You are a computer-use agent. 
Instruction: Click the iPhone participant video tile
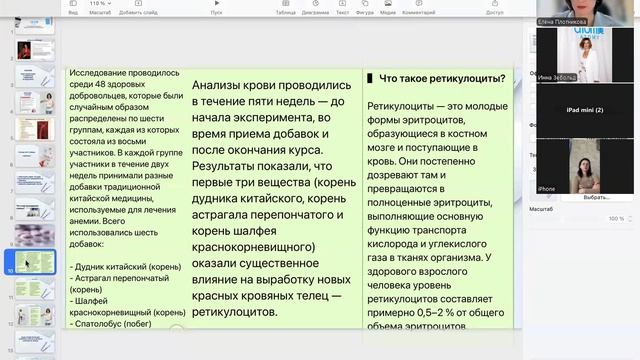[x=585, y=166]
